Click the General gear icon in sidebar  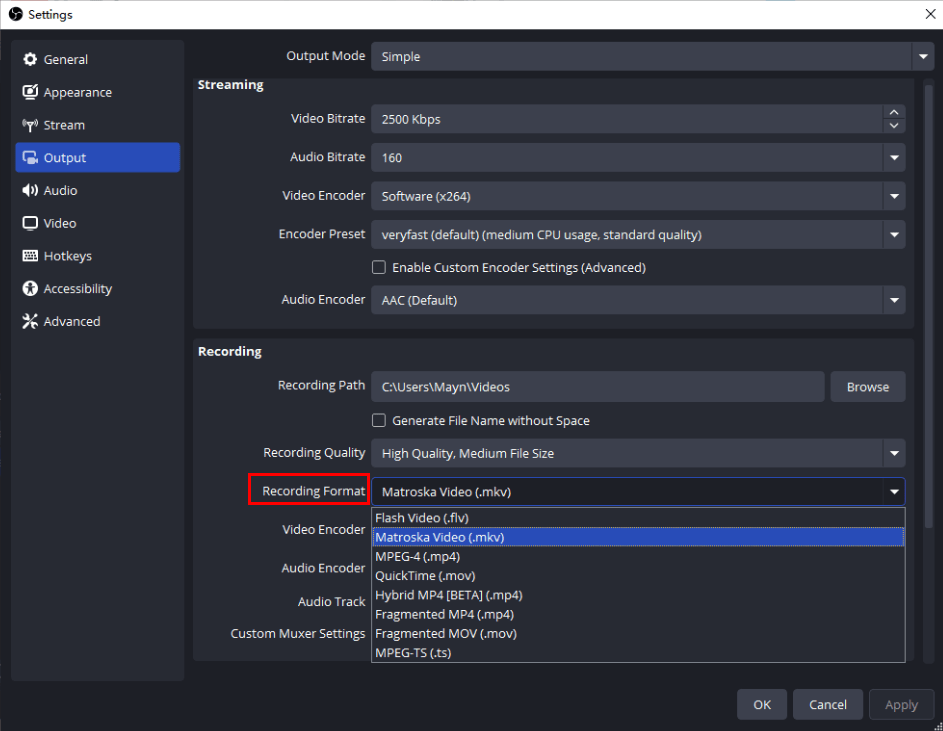(30, 60)
